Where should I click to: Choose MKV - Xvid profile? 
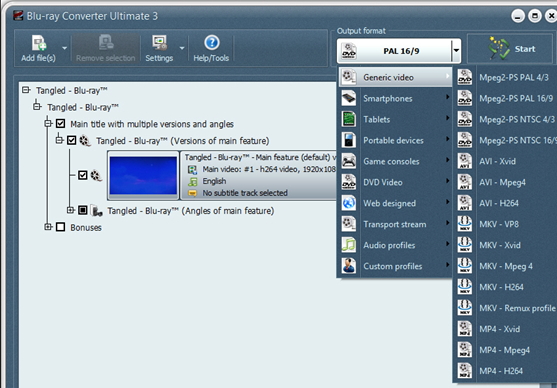pos(506,245)
